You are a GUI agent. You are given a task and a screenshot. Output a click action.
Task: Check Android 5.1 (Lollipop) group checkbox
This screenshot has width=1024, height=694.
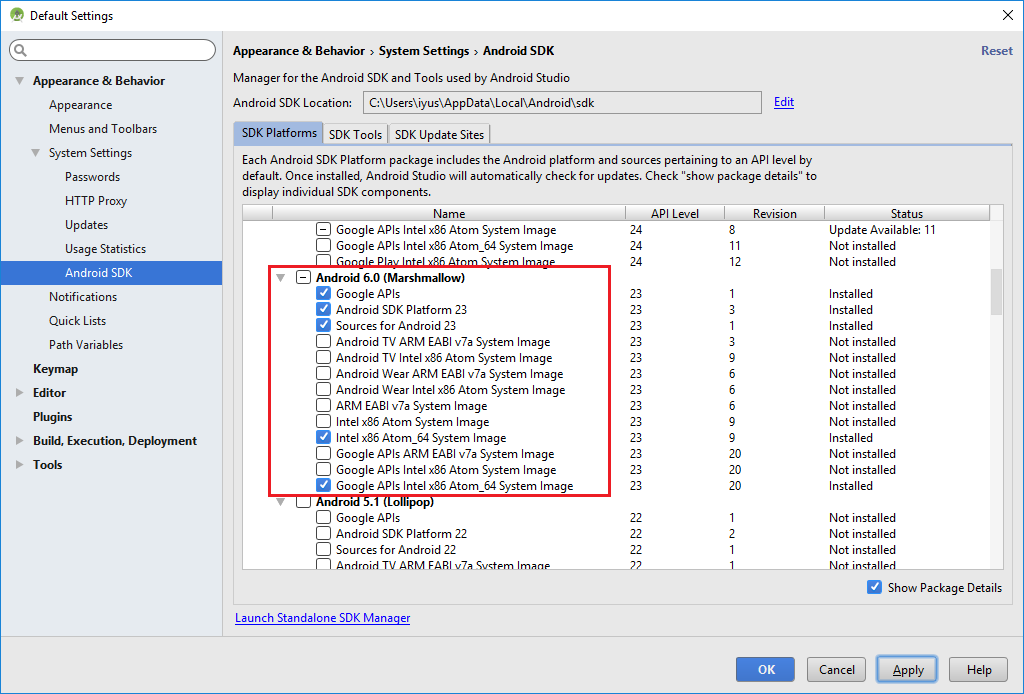[303, 501]
